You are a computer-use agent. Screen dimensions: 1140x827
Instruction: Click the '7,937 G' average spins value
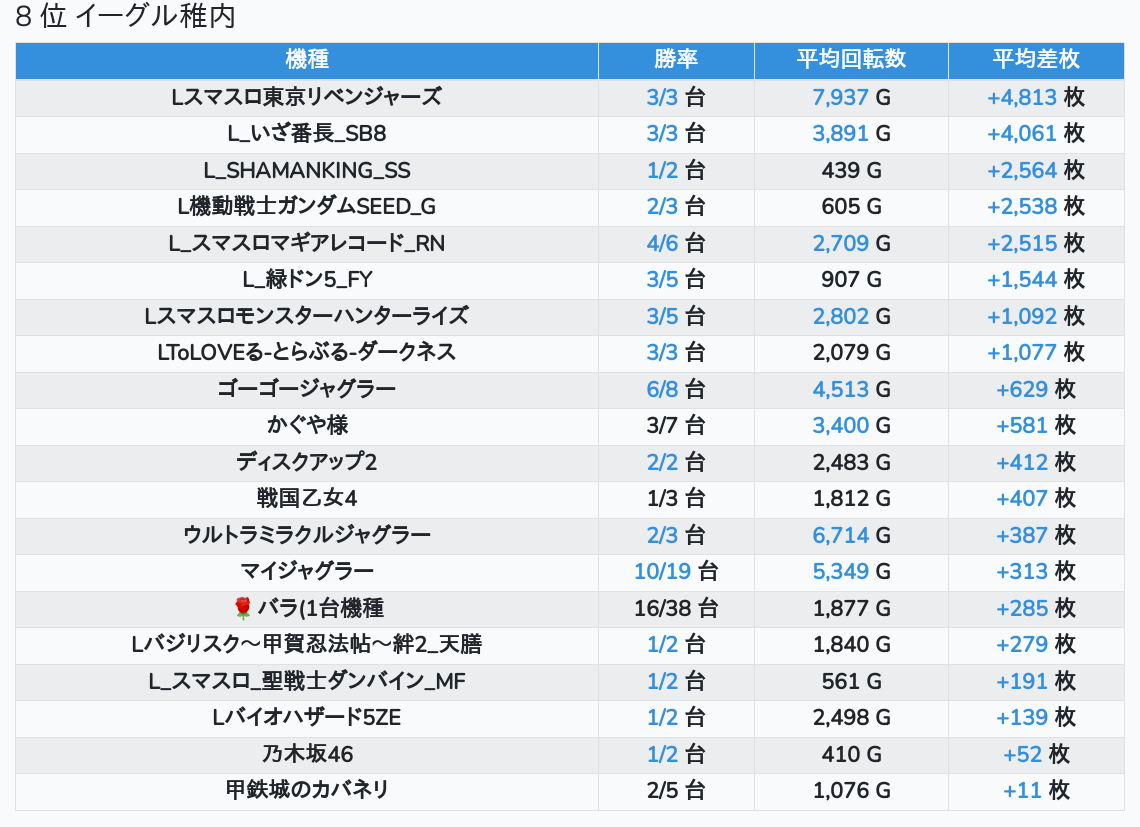pyautogui.click(x=851, y=97)
